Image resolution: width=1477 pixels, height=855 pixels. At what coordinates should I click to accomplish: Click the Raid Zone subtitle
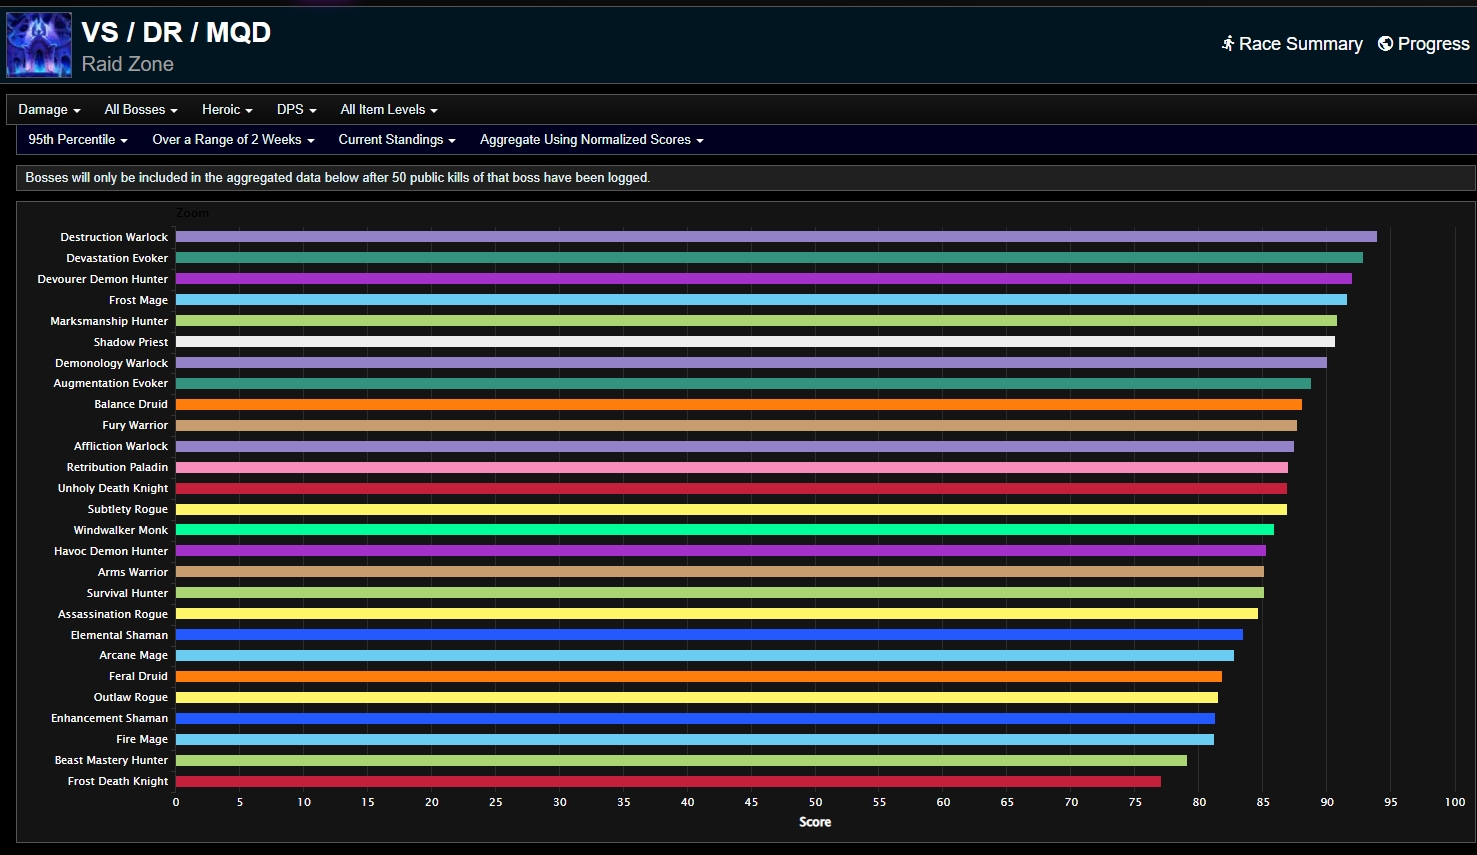click(128, 64)
